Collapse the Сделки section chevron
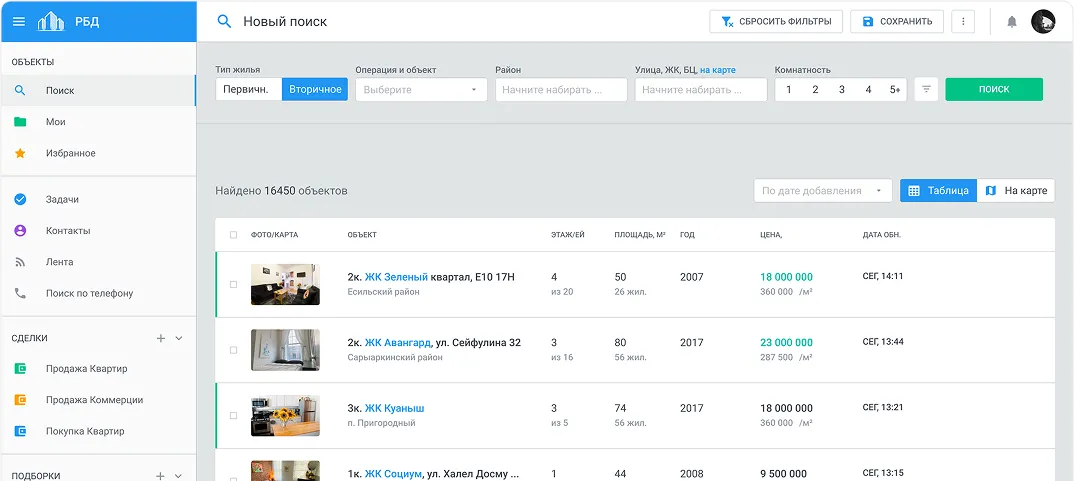Image resolution: width=1074 pixels, height=481 pixels. pos(179,338)
